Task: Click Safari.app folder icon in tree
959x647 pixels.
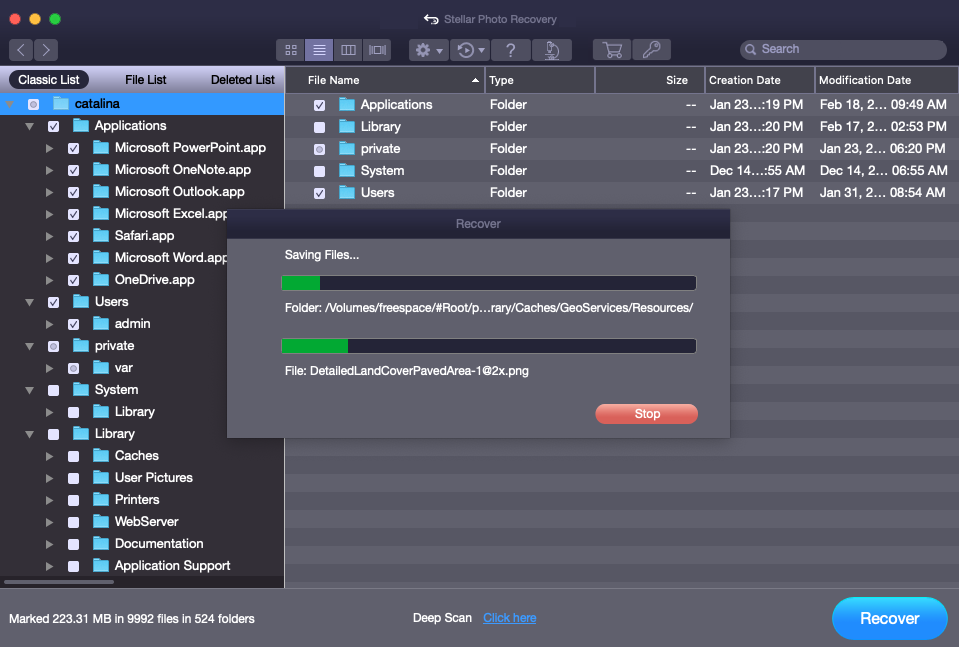Action: [101, 235]
